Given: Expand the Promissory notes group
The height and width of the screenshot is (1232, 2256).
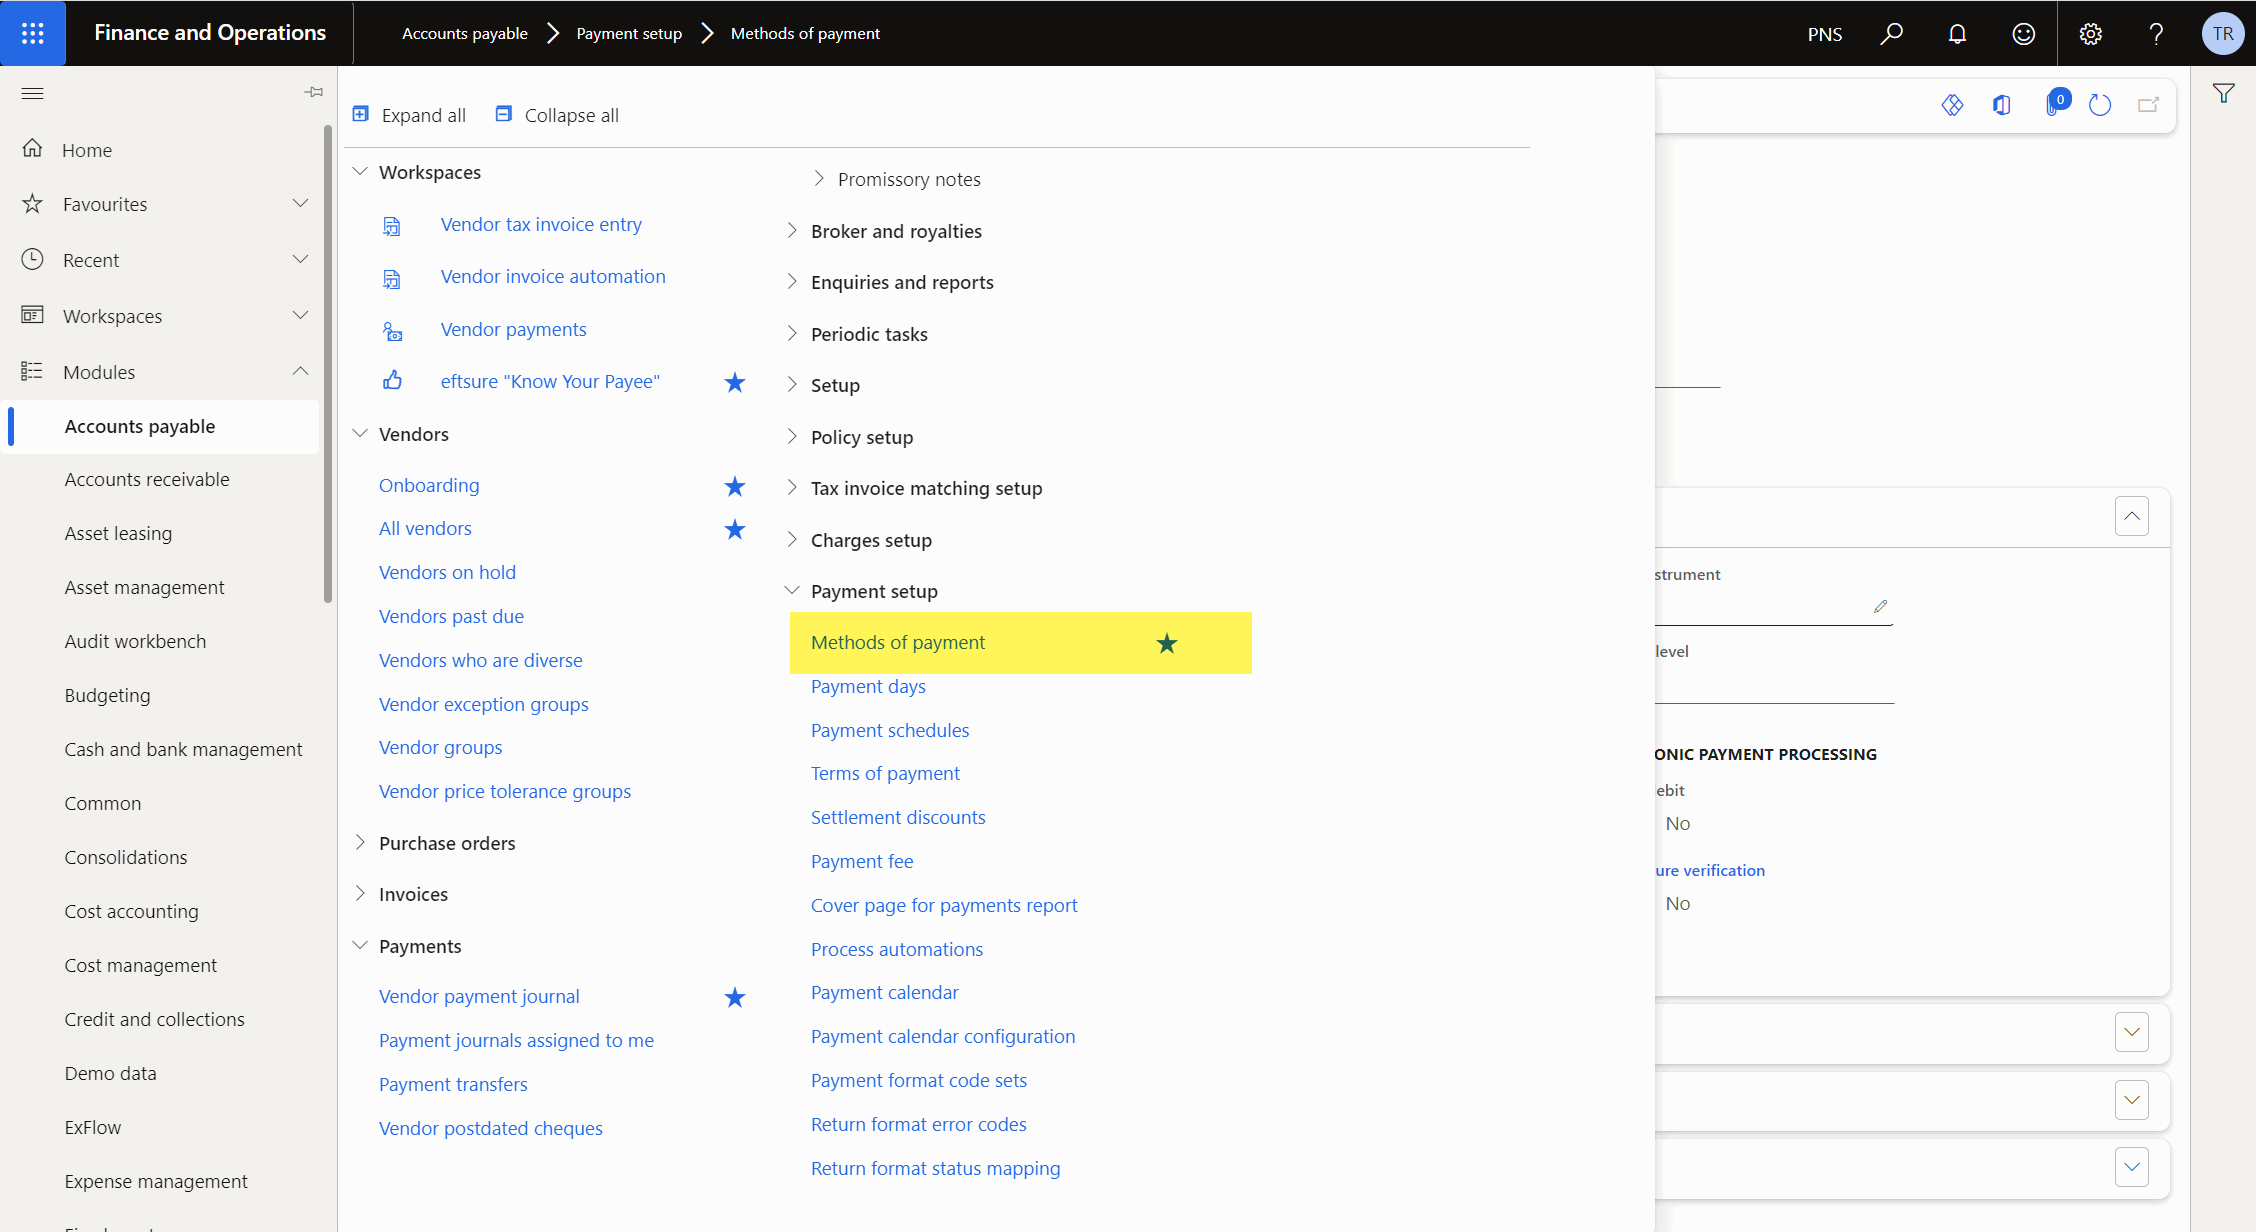Looking at the screenshot, I should click(x=819, y=178).
